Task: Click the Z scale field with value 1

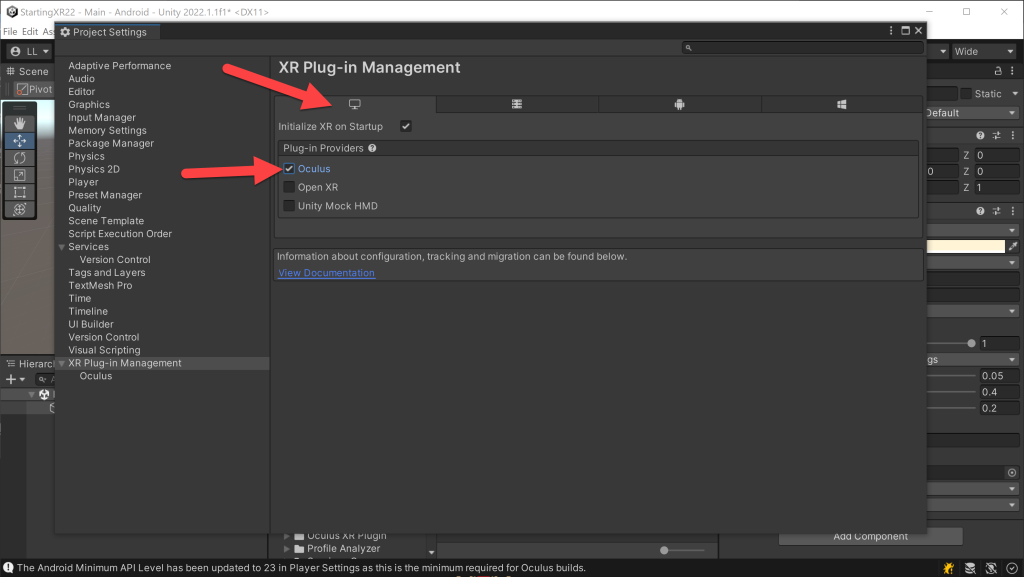Action: click(997, 187)
